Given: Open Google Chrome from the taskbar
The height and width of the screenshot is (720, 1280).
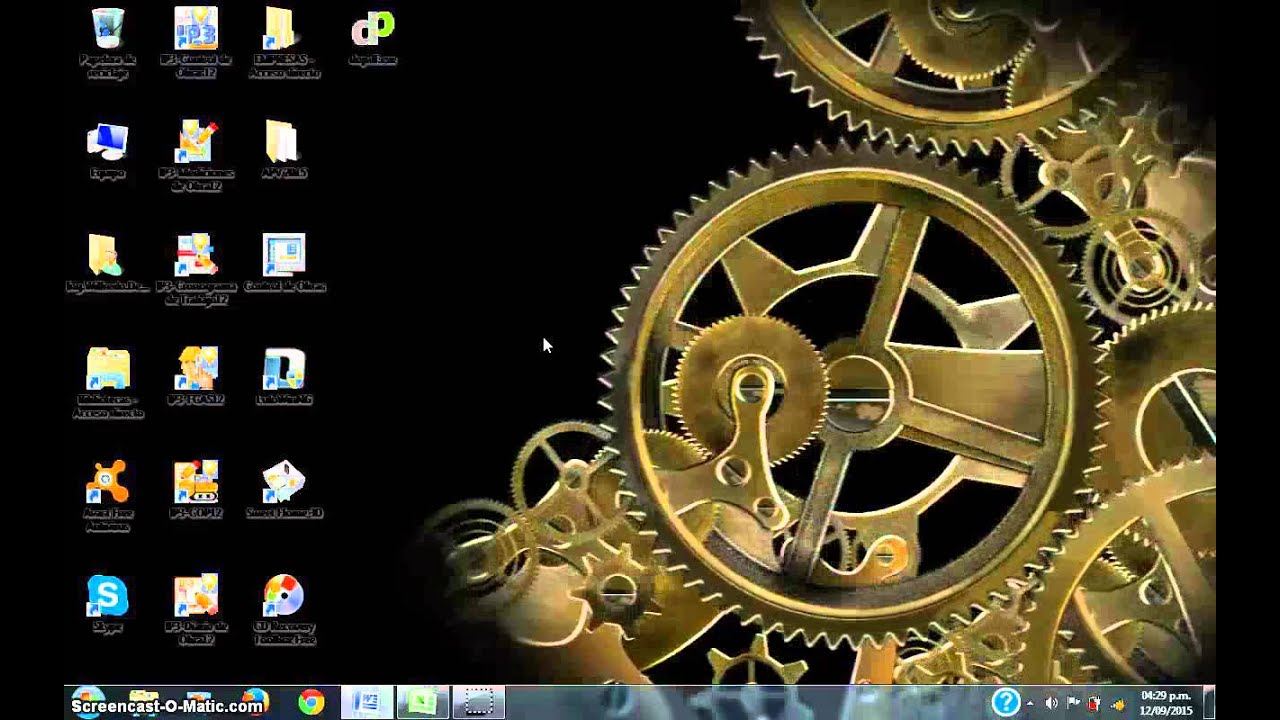Looking at the screenshot, I should pyautogui.click(x=311, y=703).
